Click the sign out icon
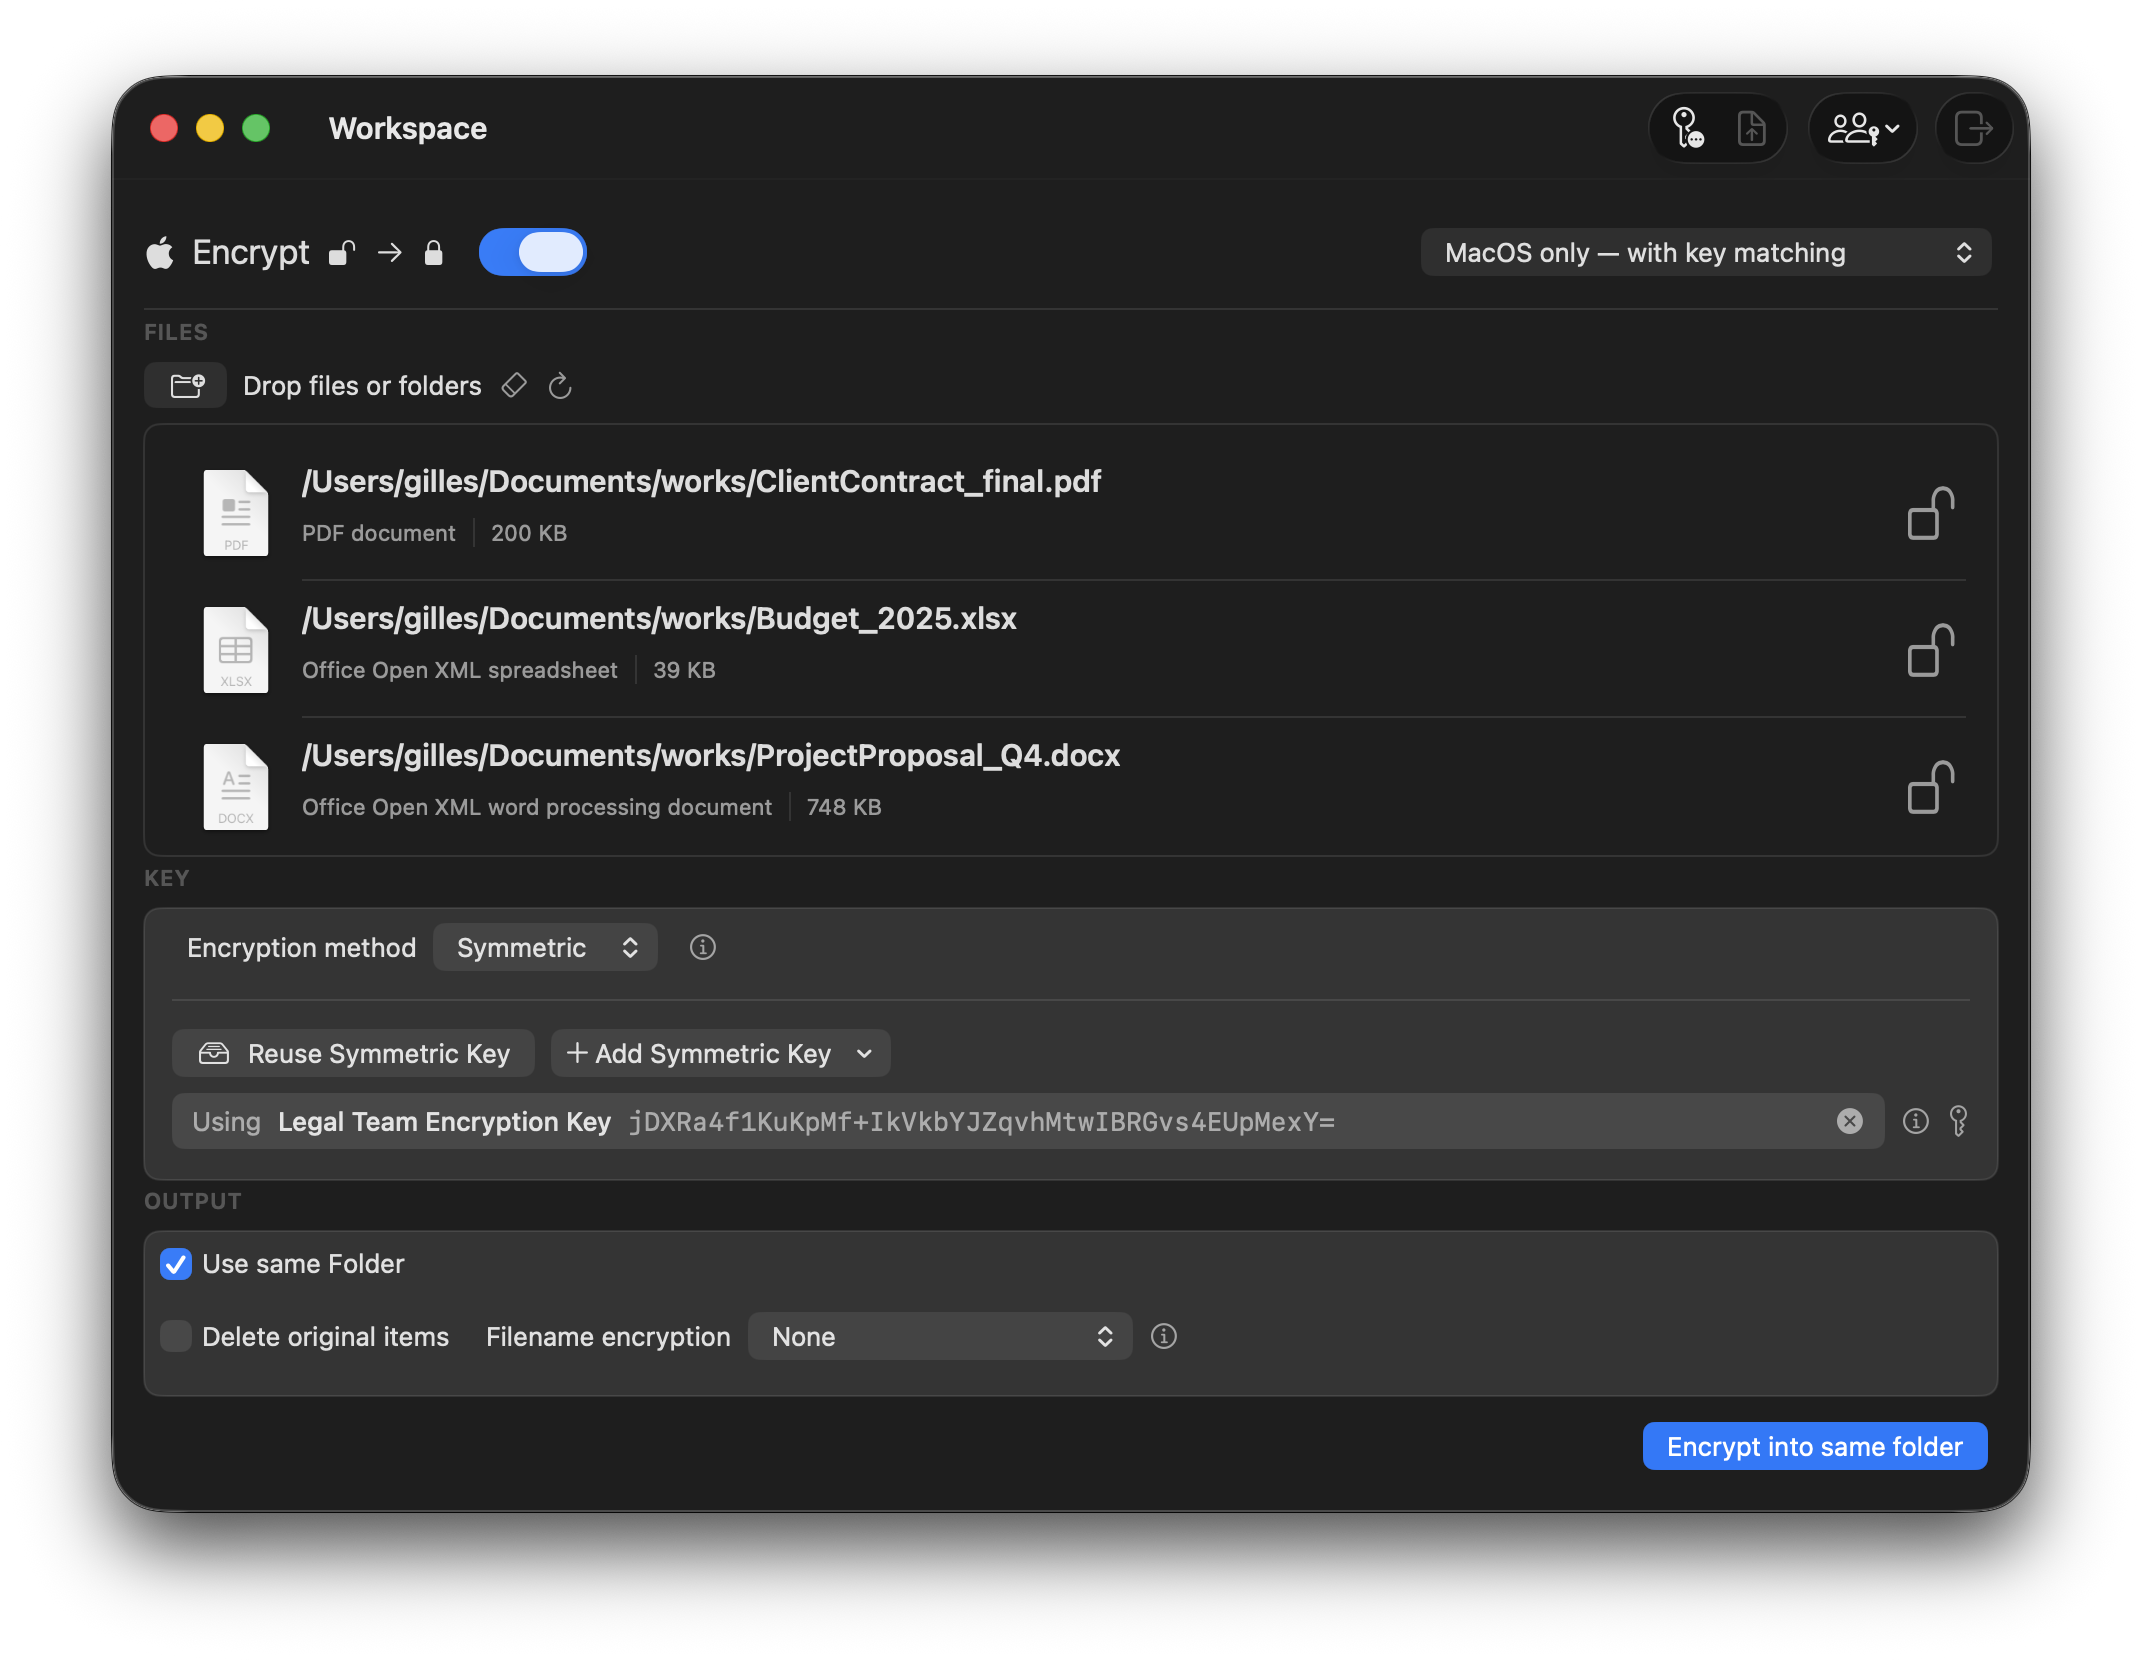The height and width of the screenshot is (1660, 2142). [x=1973, y=129]
